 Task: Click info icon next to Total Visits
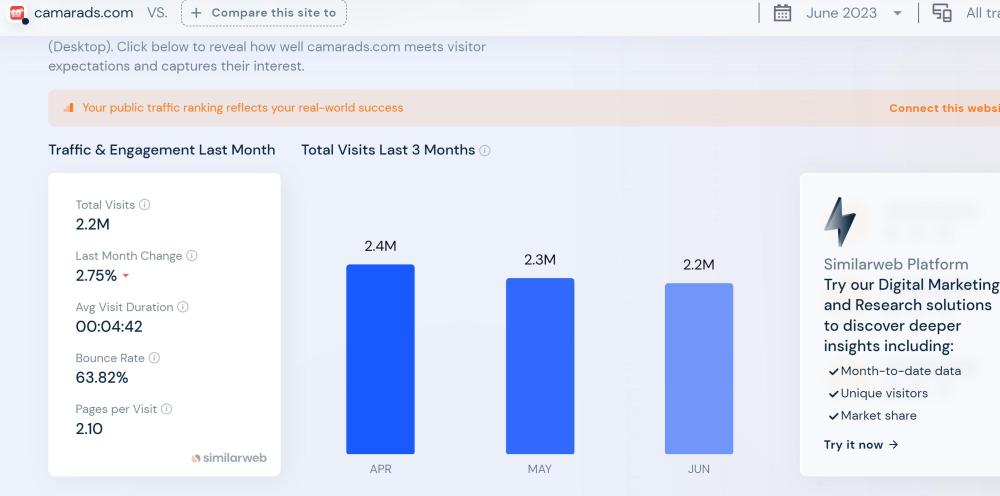pos(145,205)
